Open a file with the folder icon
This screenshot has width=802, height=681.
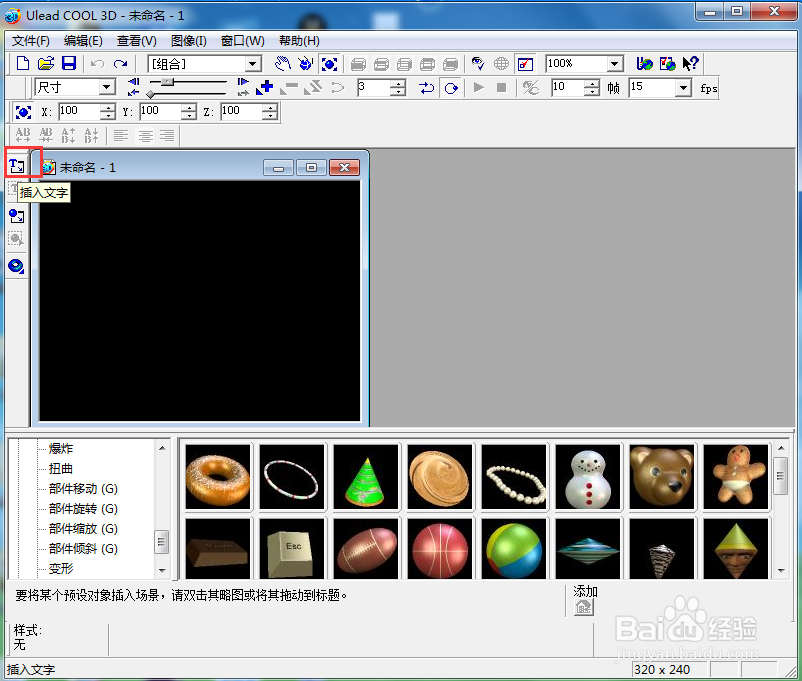[x=46, y=63]
